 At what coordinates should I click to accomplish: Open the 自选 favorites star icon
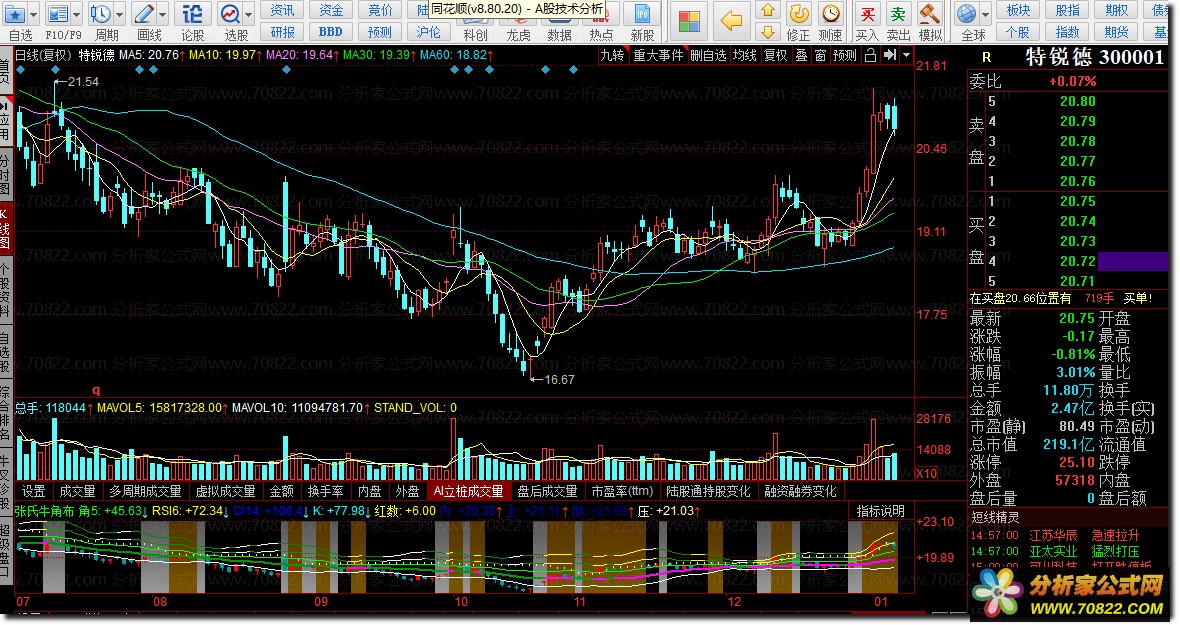point(15,14)
